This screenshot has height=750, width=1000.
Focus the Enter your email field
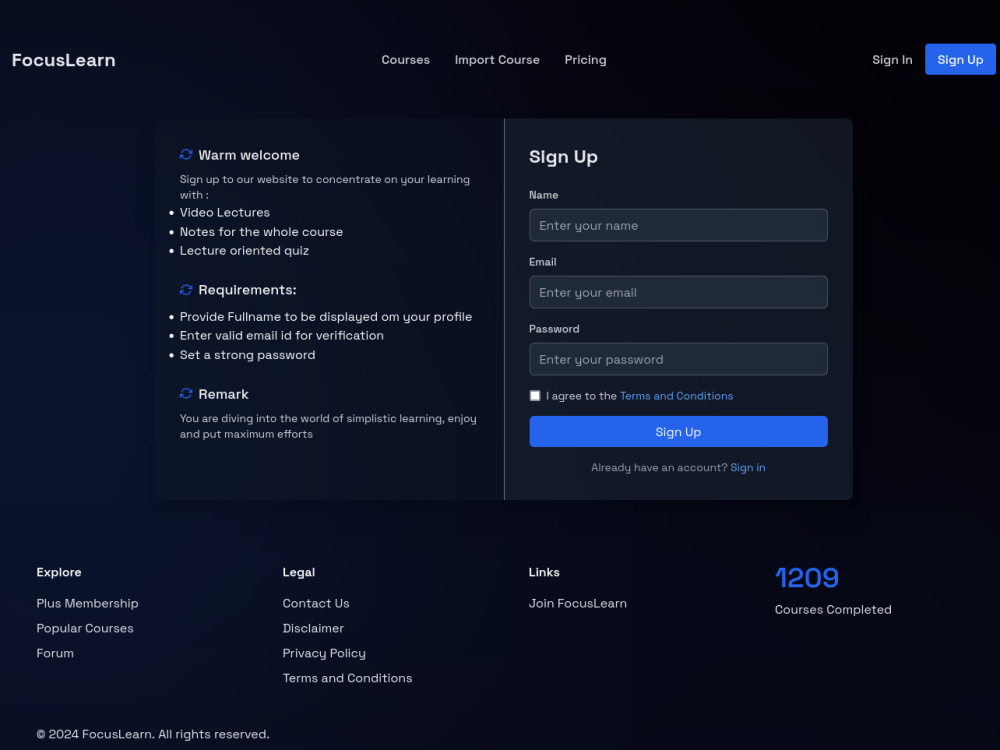click(678, 292)
